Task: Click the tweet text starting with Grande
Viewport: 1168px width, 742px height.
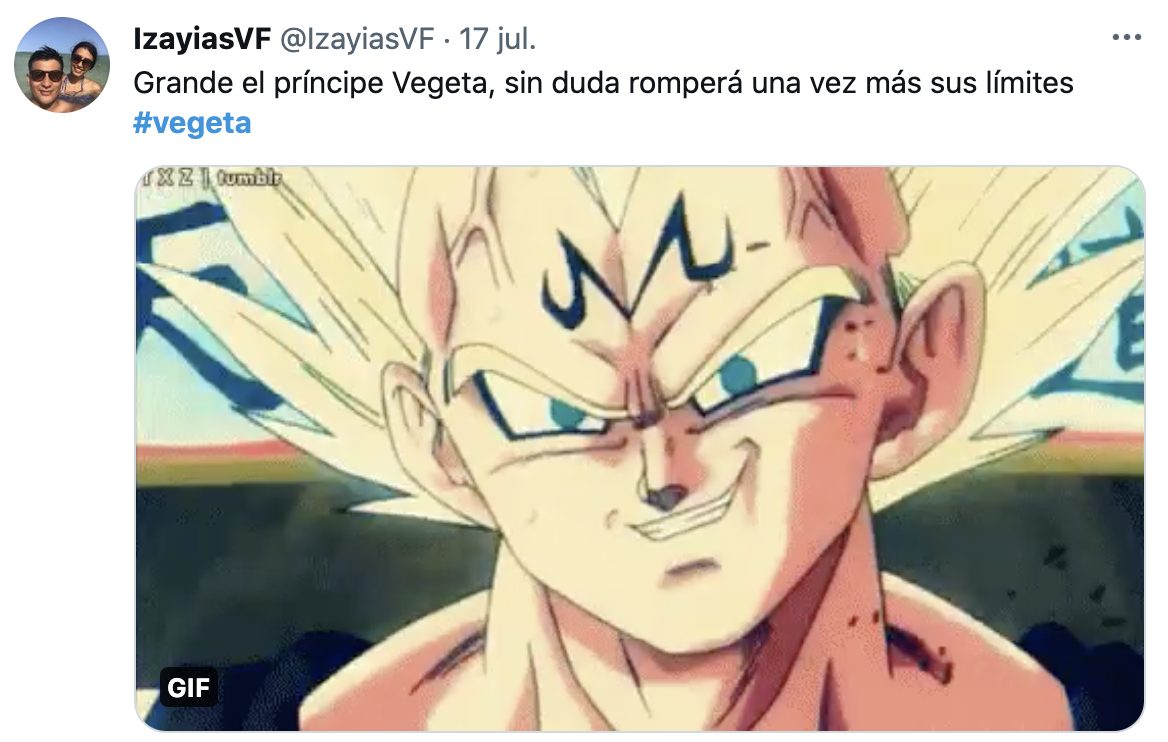Action: point(603,83)
